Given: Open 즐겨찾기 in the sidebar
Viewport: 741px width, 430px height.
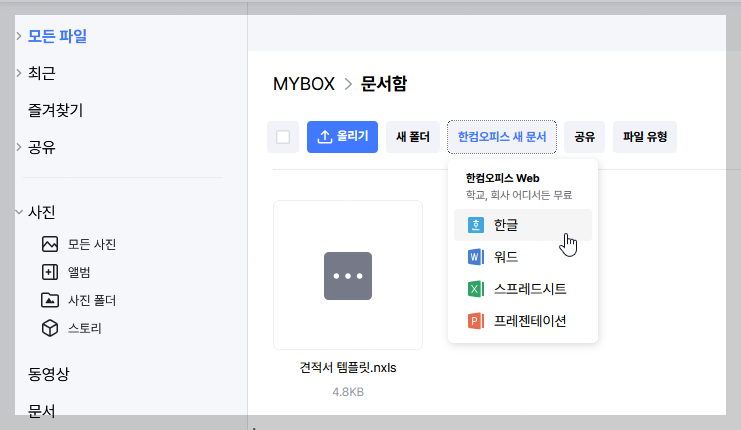Looking at the screenshot, I should click(x=55, y=110).
